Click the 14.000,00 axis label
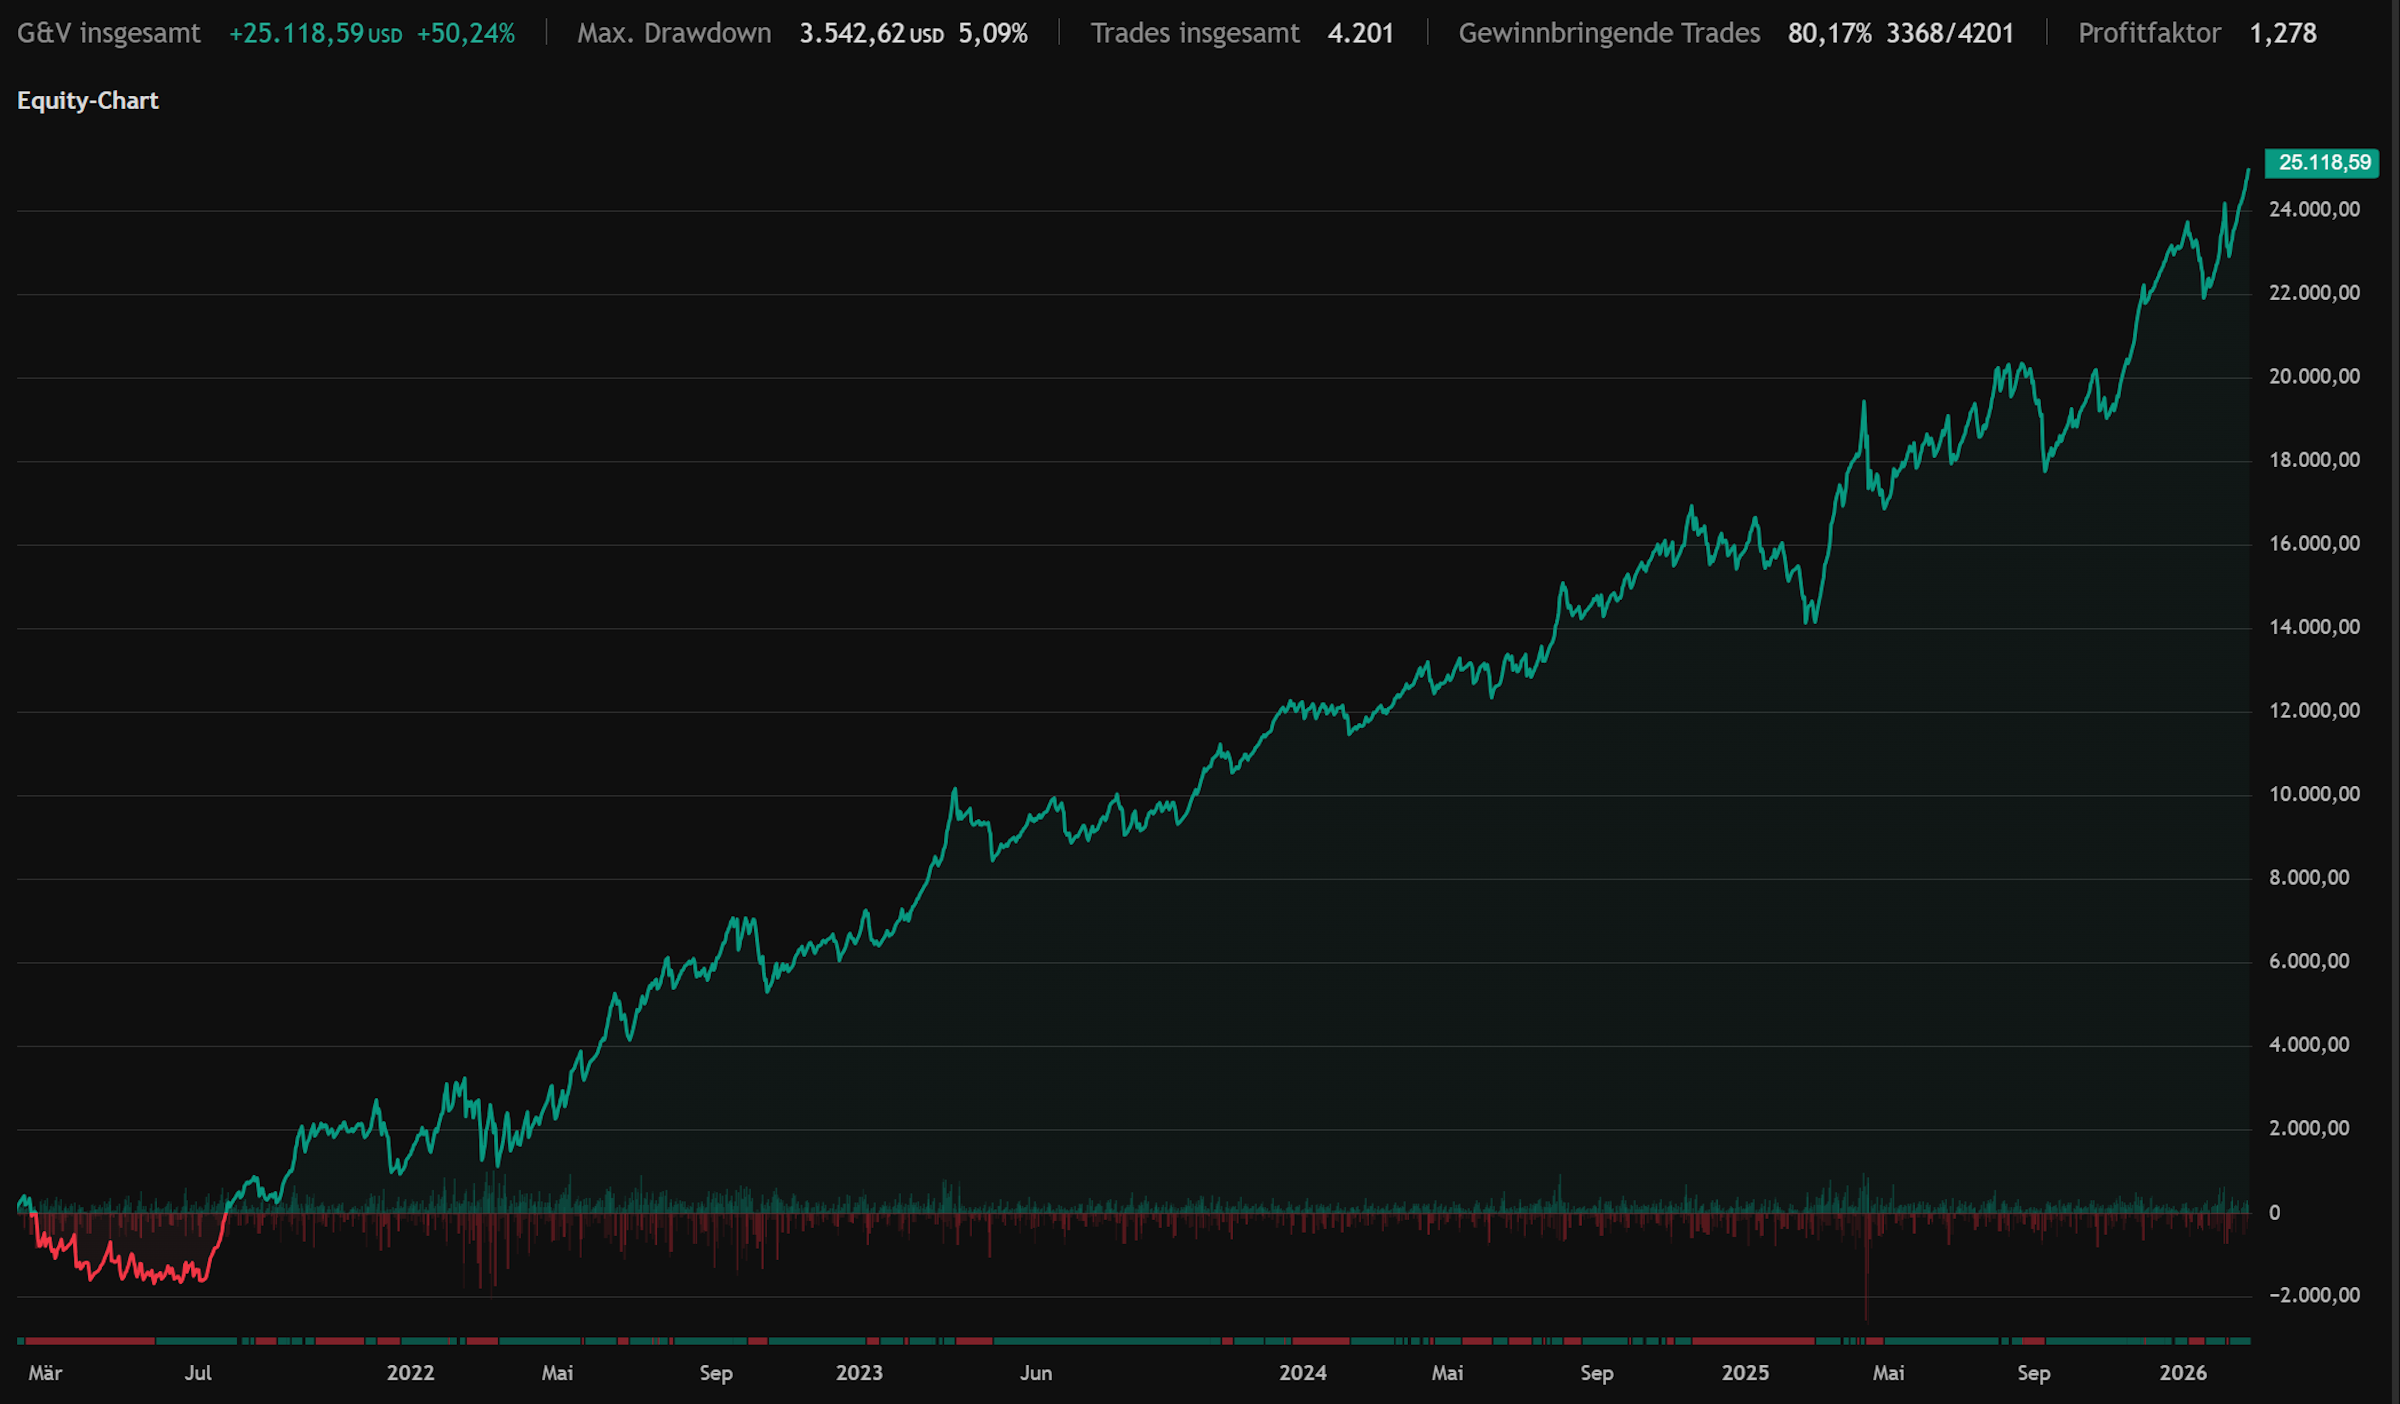 click(x=2314, y=627)
